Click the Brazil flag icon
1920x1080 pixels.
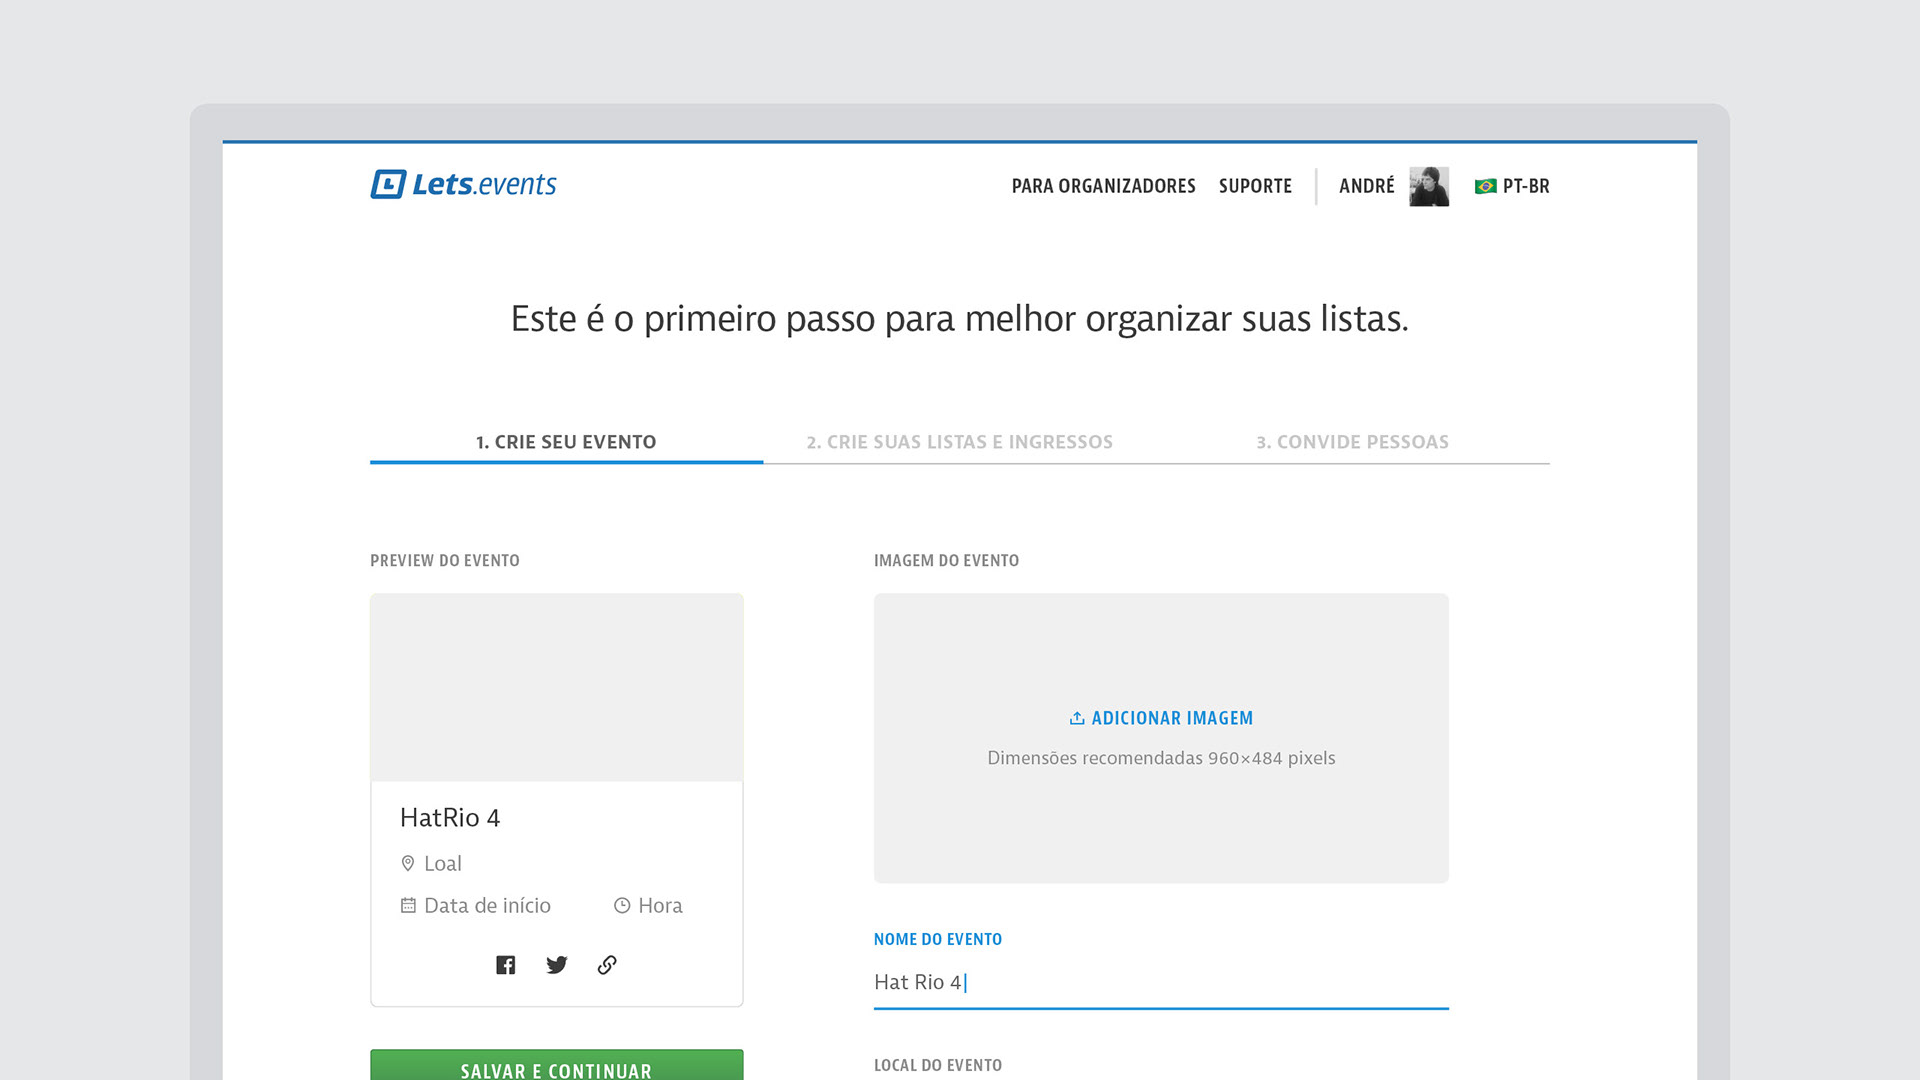click(1485, 186)
